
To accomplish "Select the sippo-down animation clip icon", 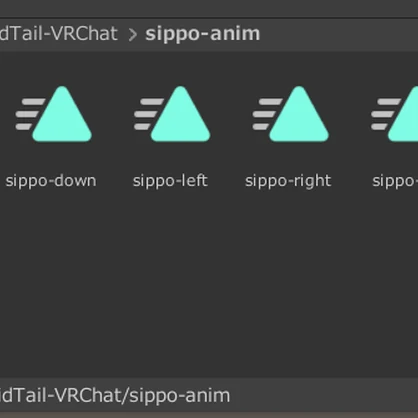I will click(x=54, y=114).
